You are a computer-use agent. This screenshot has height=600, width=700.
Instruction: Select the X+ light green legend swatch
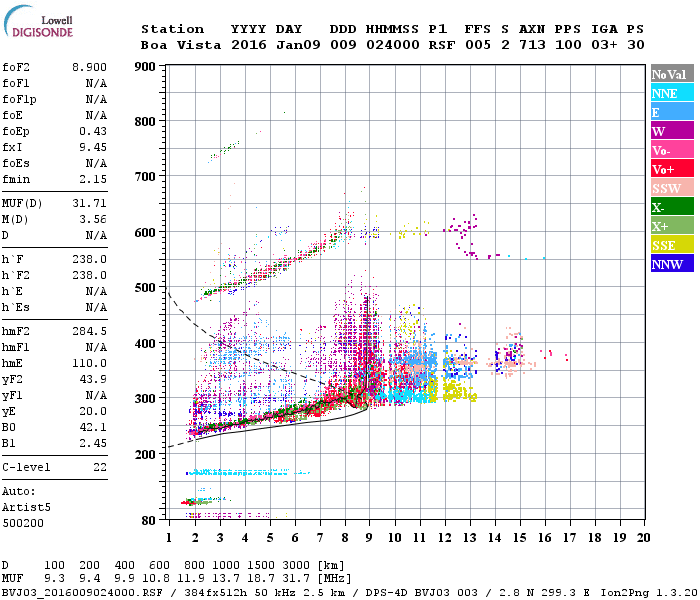[672, 226]
